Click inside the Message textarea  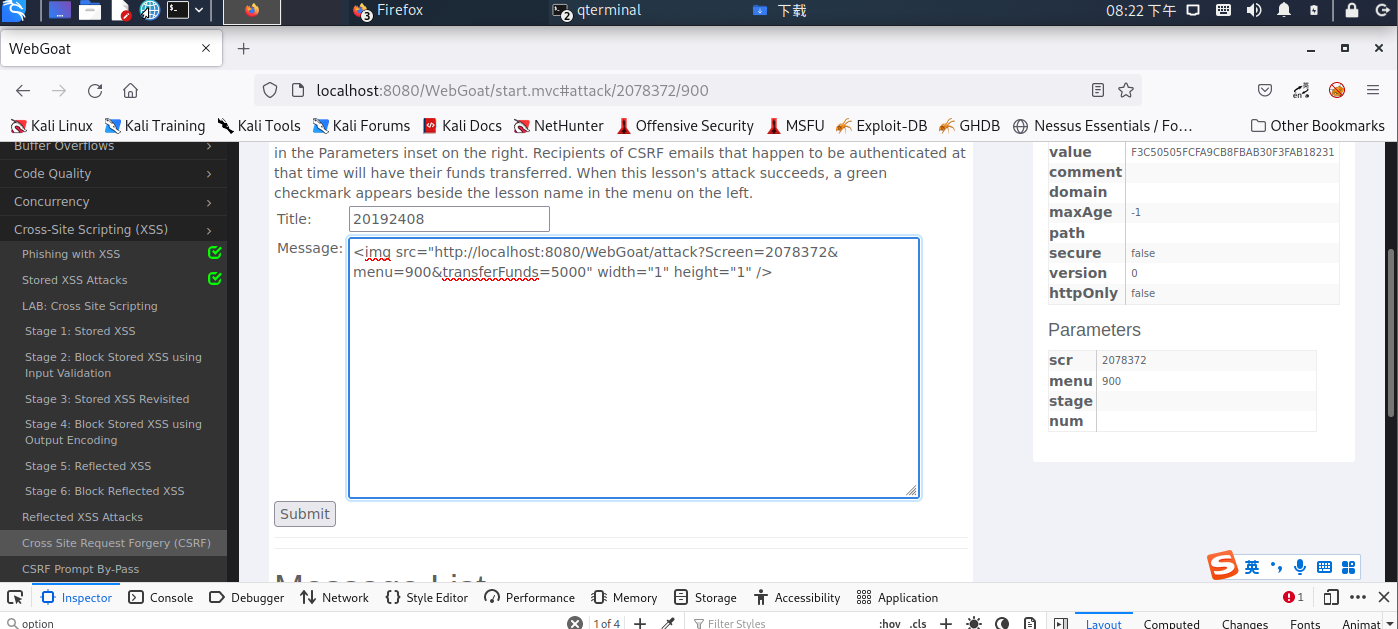pos(634,367)
